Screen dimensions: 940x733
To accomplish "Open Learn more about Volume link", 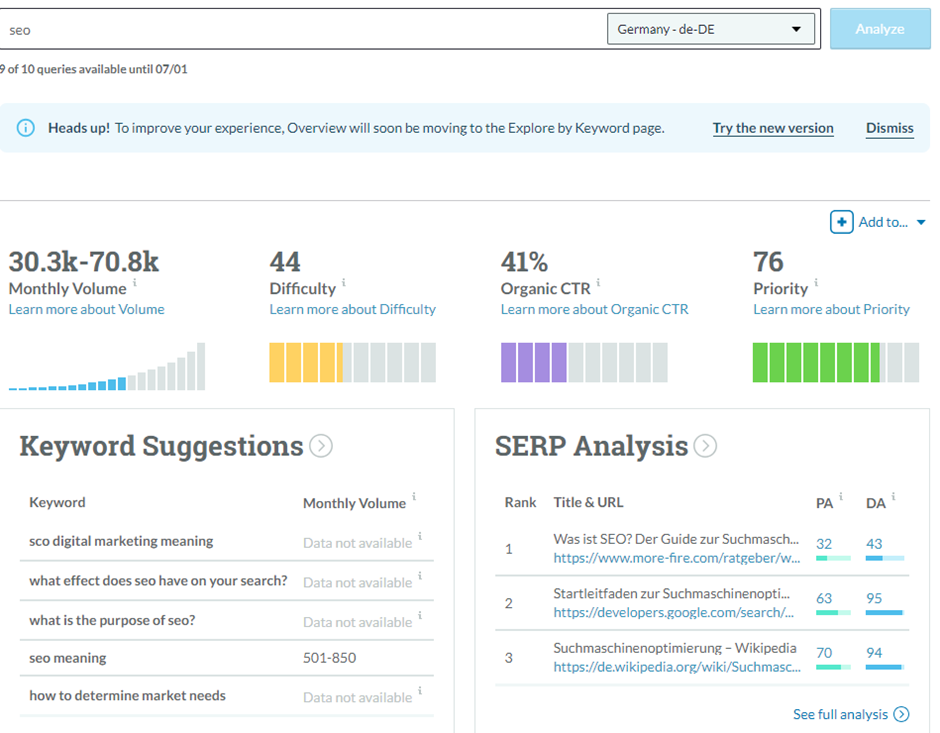I will pyautogui.click(x=87, y=310).
